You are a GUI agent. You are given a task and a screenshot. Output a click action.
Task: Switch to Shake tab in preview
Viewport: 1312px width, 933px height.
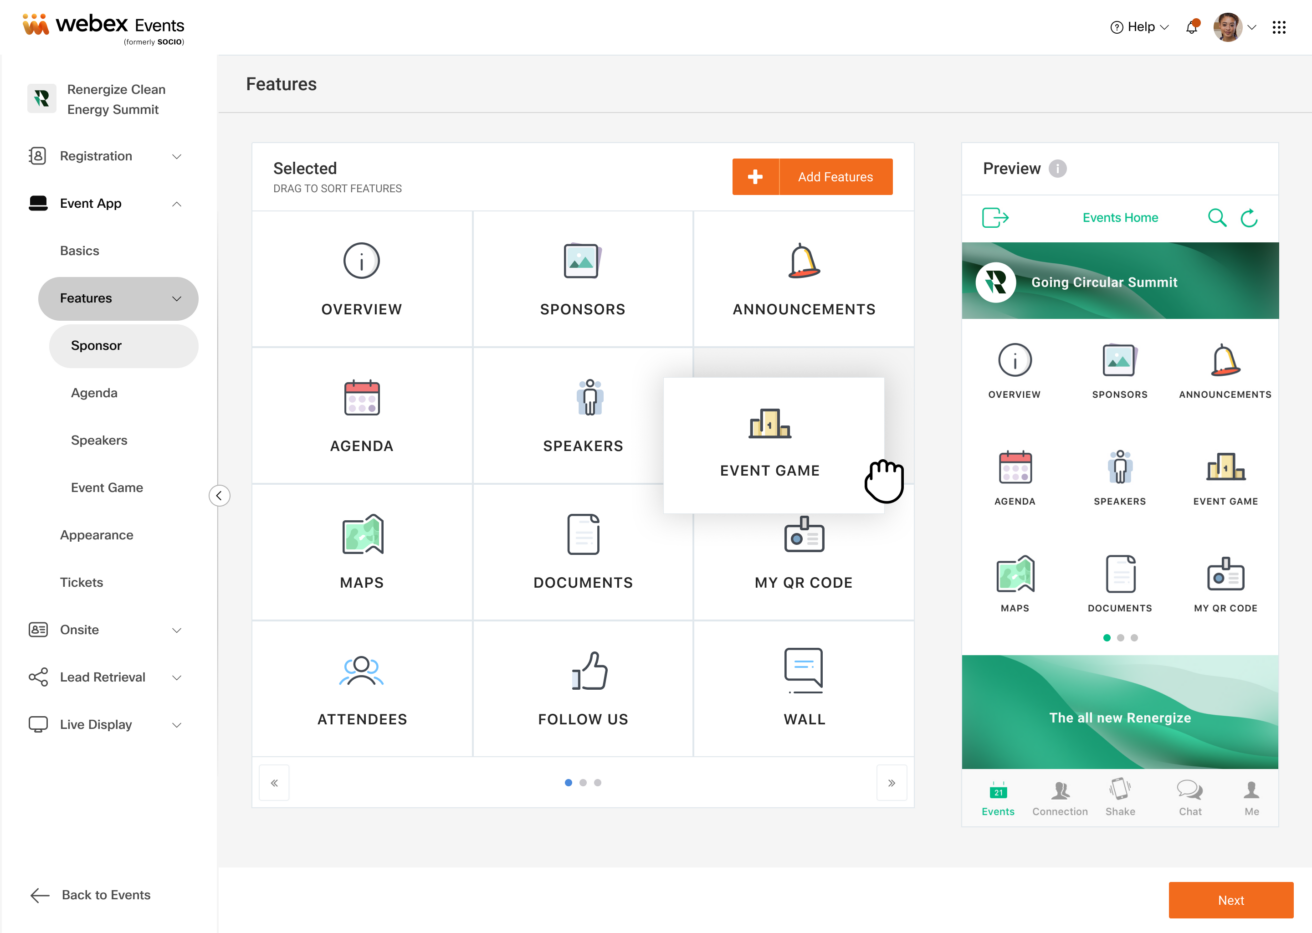(x=1120, y=799)
